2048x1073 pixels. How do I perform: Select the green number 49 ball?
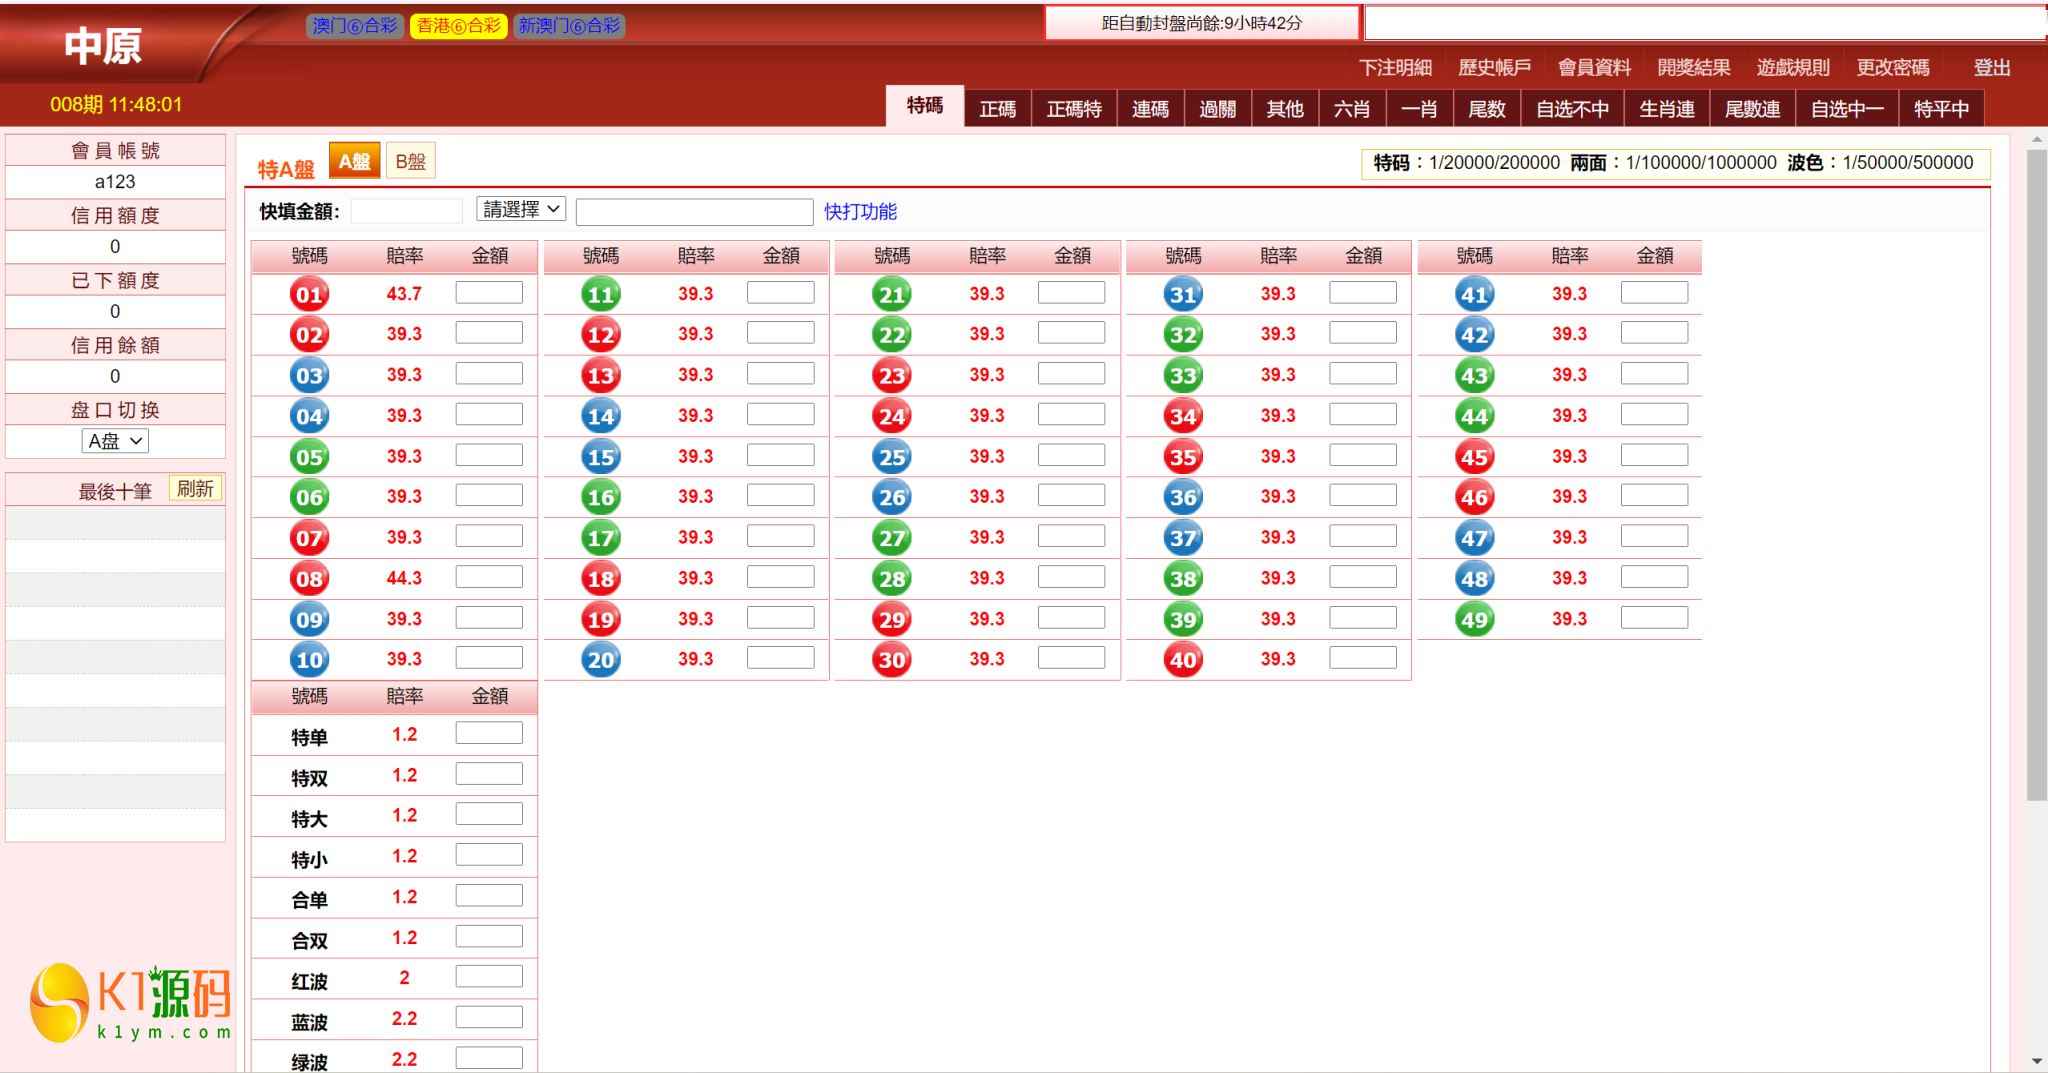1474,619
